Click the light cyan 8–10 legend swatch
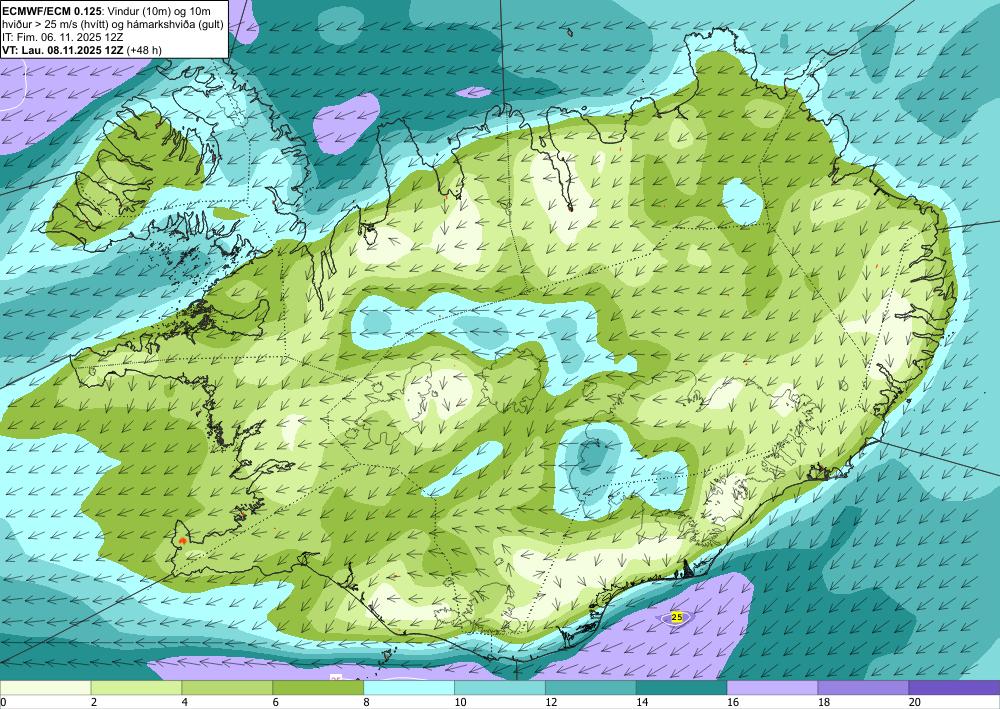The height and width of the screenshot is (709, 1000). 409,688
